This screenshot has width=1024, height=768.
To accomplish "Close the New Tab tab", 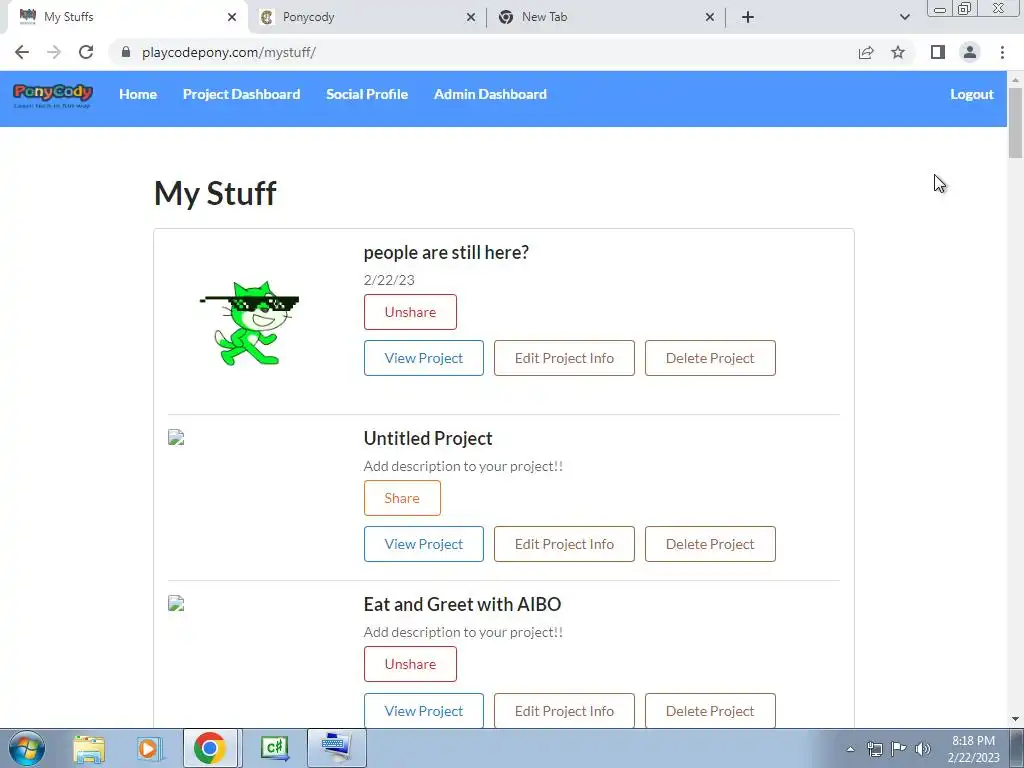I will (x=710, y=17).
